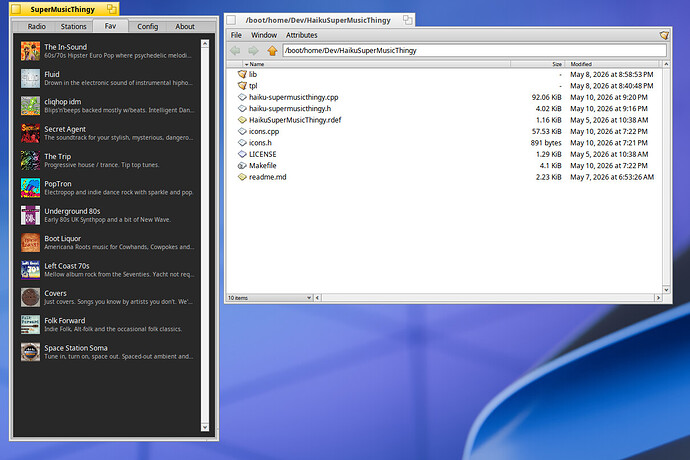Open the Attributes menu in Tracker
The height and width of the screenshot is (460, 690).
pyautogui.click(x=301, y=35)
